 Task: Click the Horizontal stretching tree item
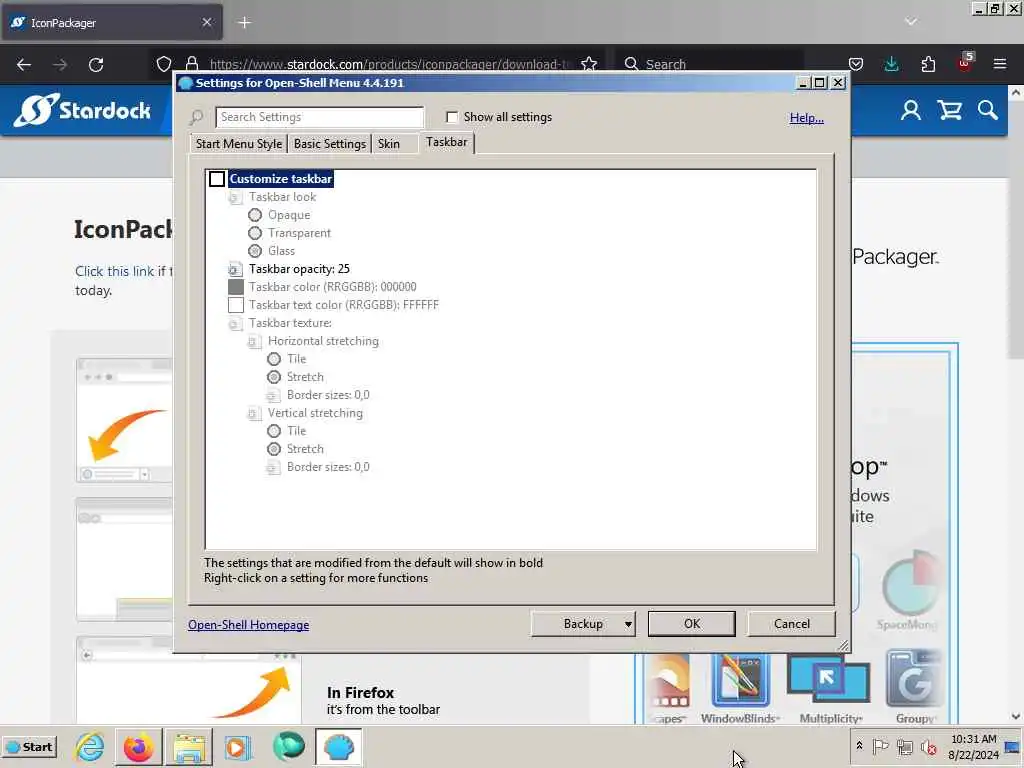coord(323,341)
